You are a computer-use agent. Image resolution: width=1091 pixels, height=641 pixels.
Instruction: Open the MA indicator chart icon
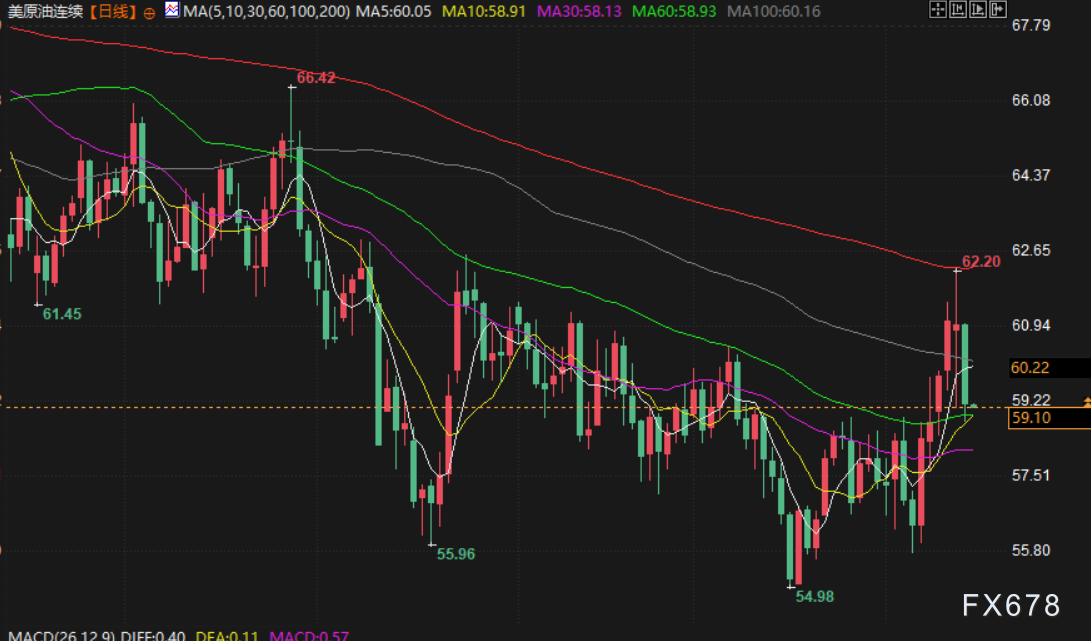point(172,11)
